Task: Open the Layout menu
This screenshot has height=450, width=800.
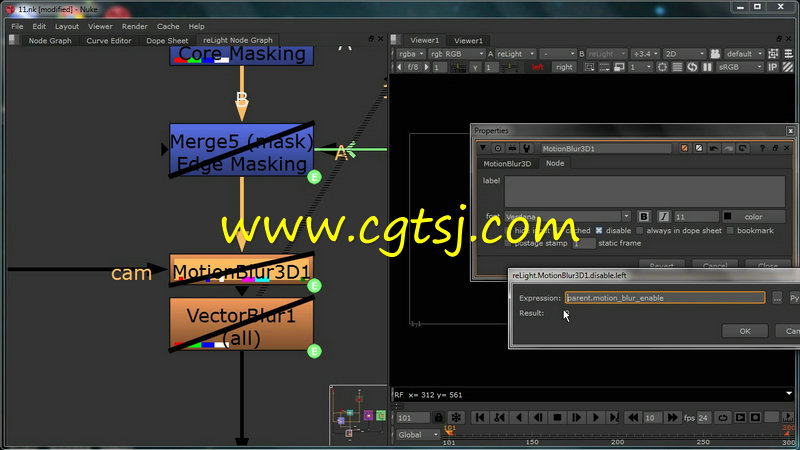Action: [67, 26]
